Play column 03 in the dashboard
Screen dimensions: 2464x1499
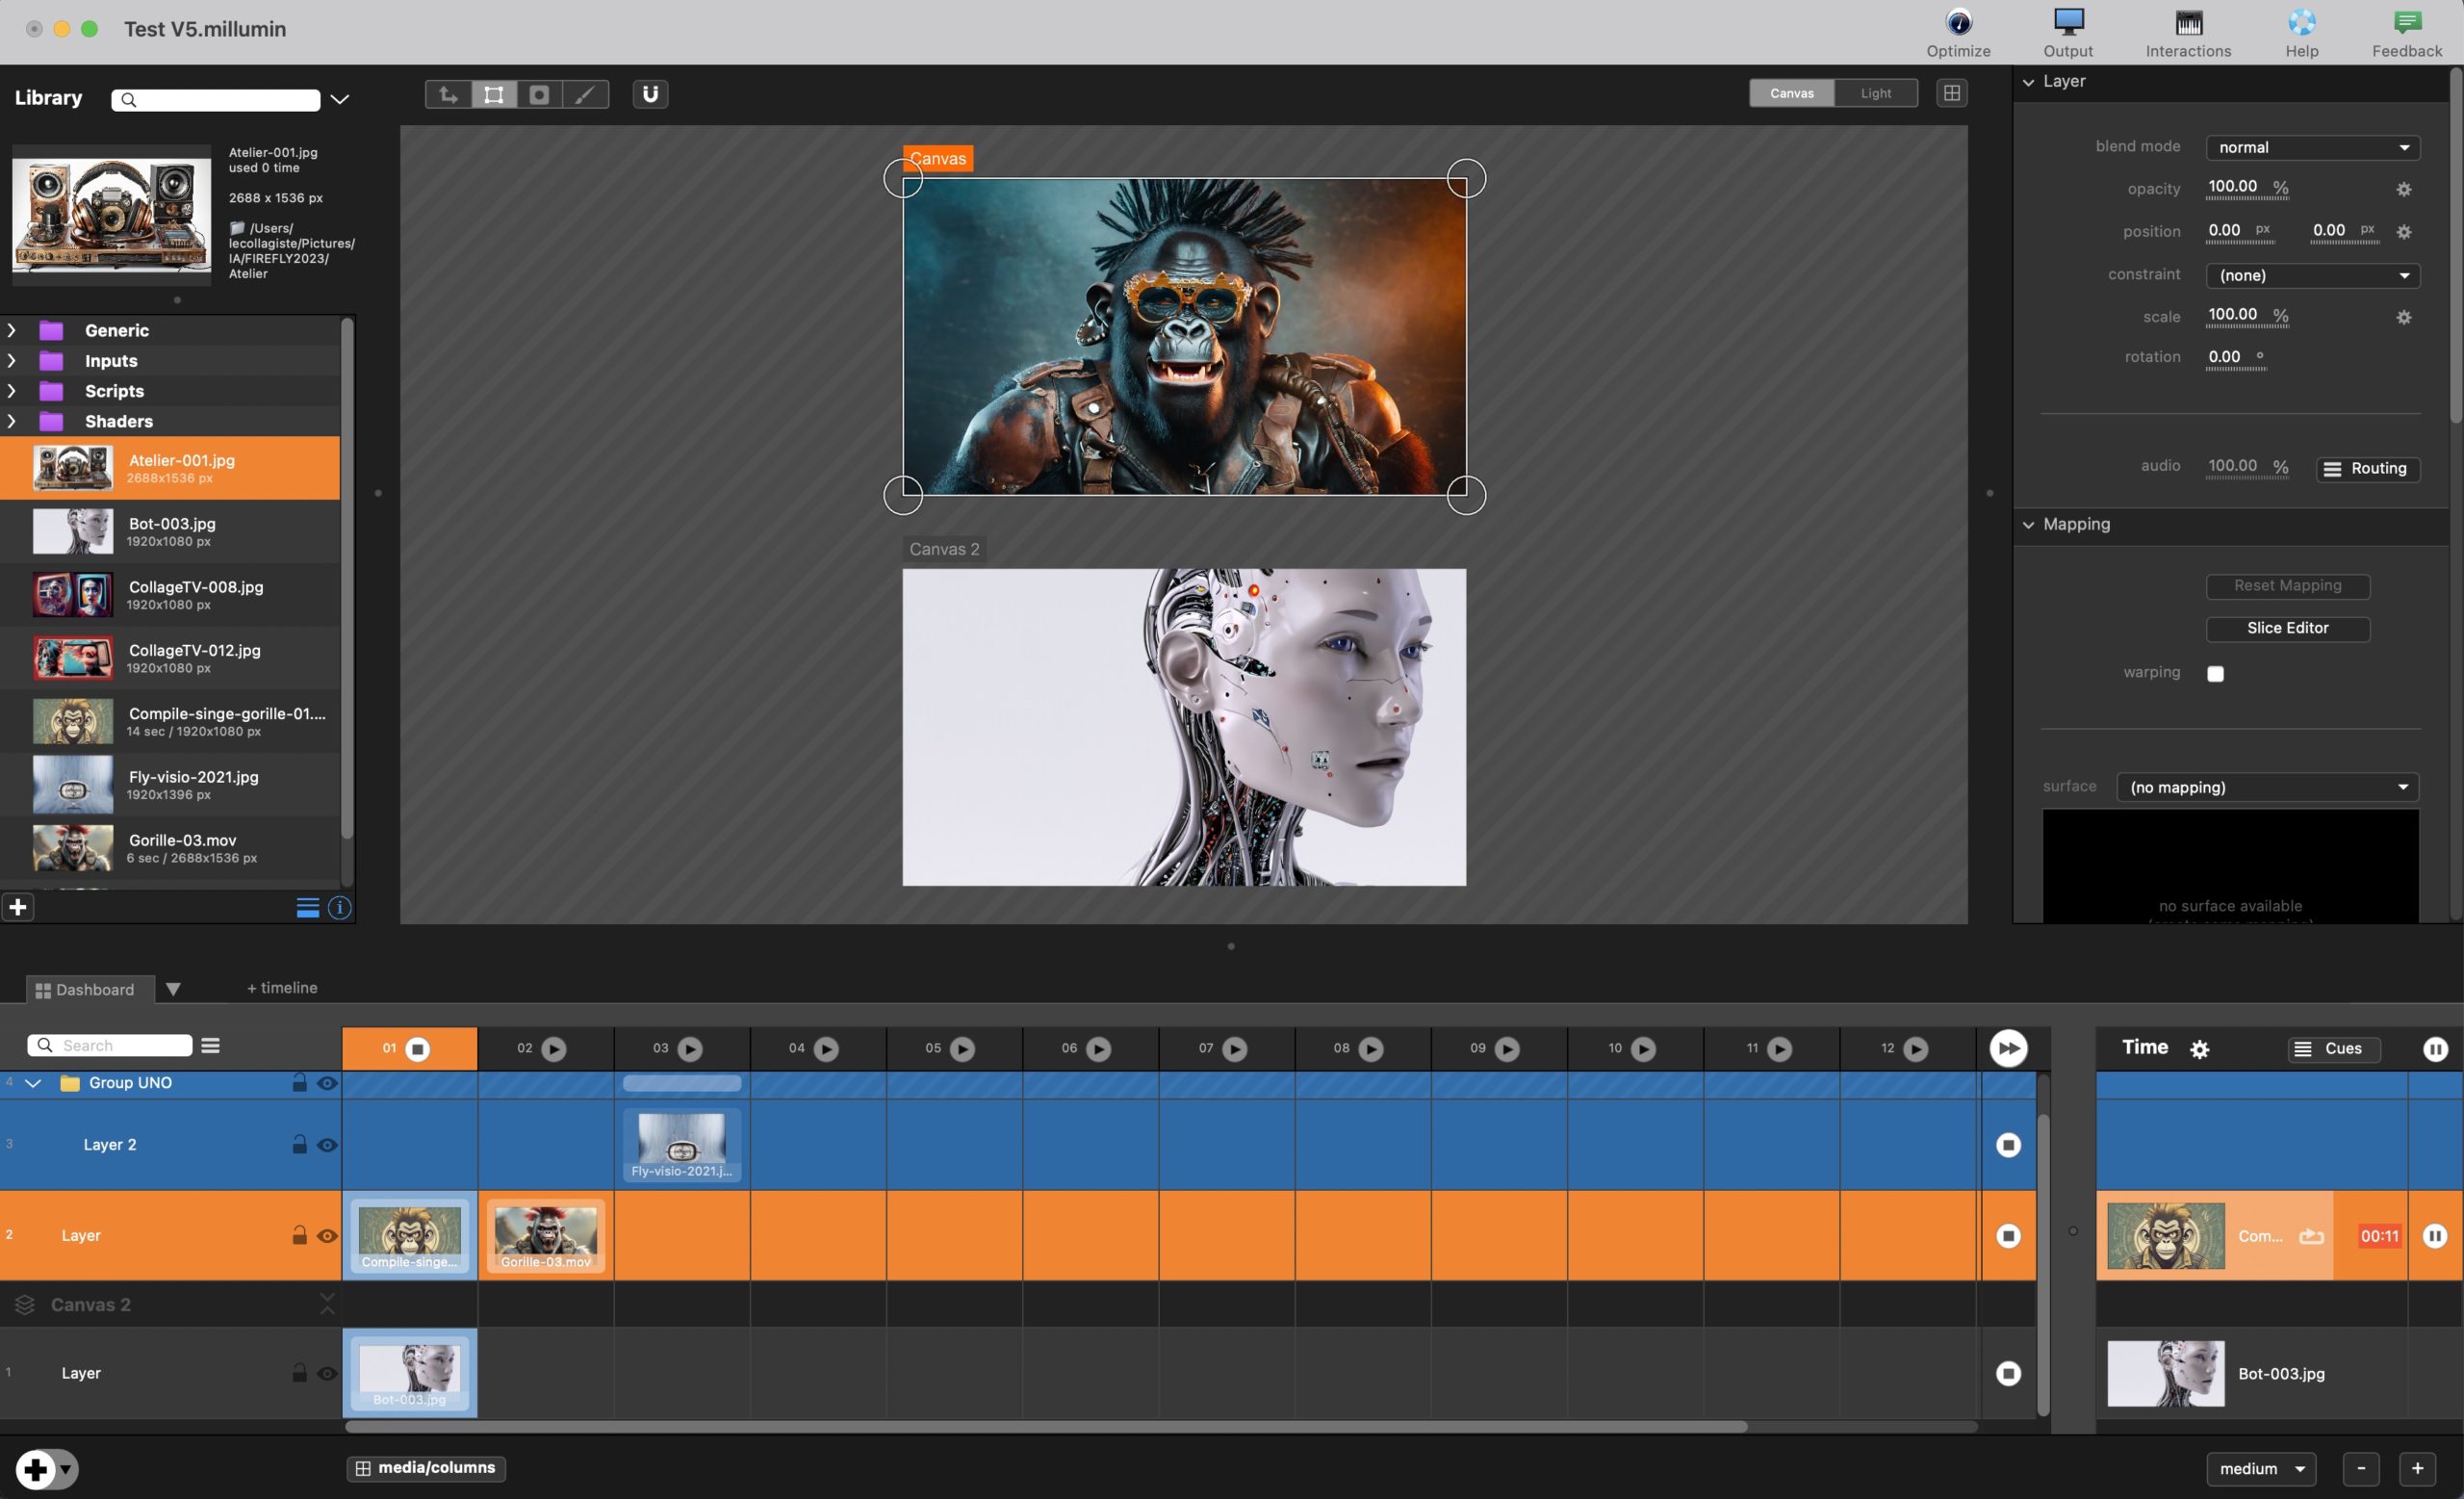tap(689, 1048)
